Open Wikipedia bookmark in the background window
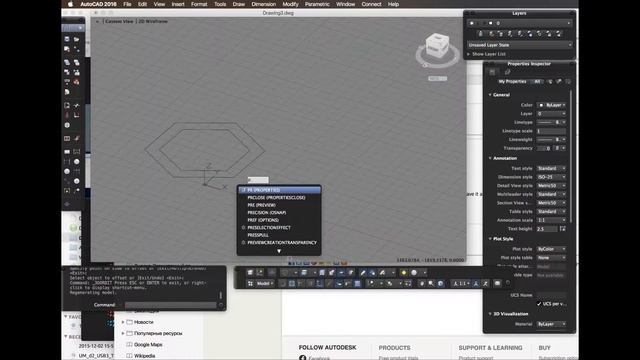 (x=144, y=356)
